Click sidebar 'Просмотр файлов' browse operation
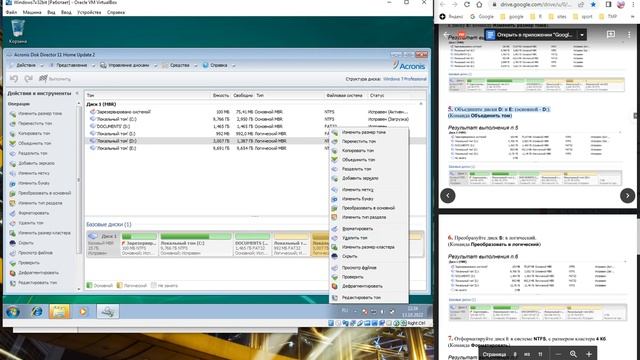640x360 pixels. (35, 253)
